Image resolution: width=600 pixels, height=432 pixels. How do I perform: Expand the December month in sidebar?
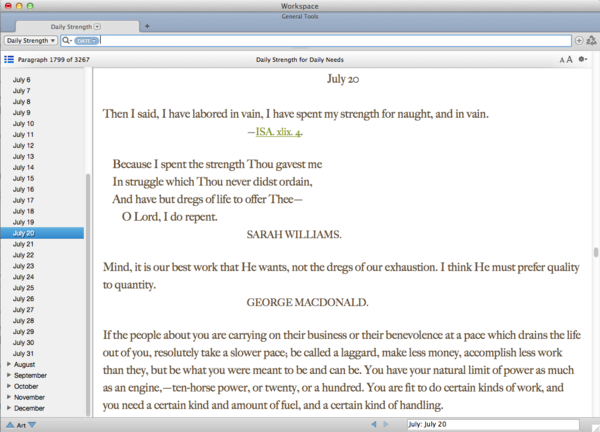pos(9,408)
